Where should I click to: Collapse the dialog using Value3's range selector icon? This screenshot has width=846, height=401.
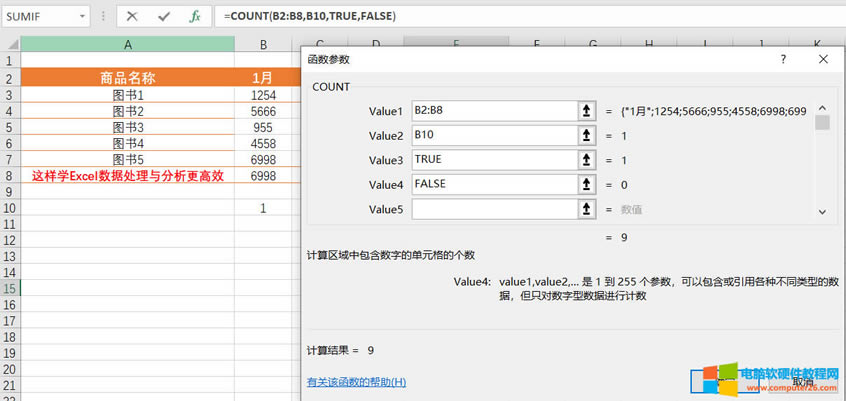click(x=586, y=160)
